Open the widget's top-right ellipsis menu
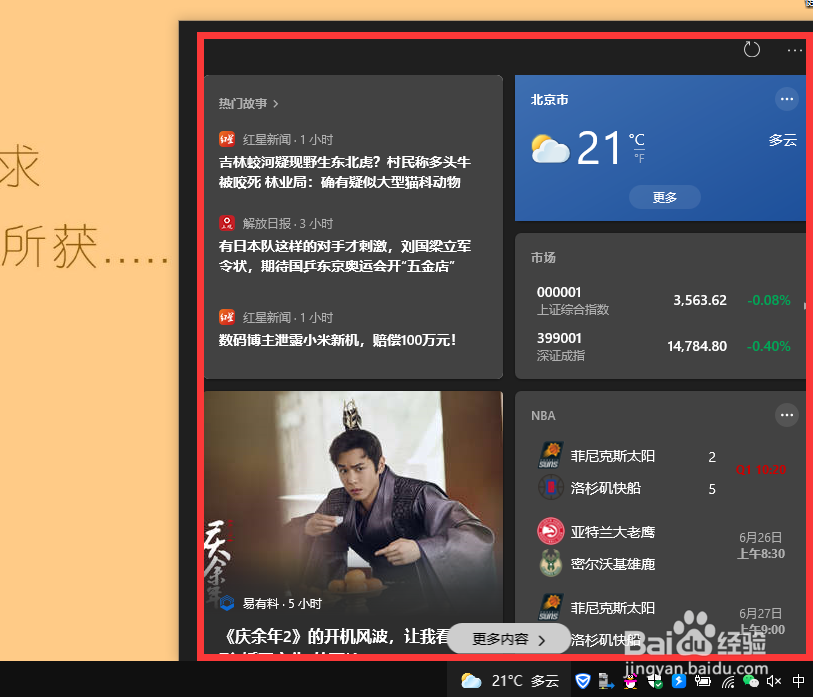The width and height of the screenshot is (813, 697). (x=794, y=49)
